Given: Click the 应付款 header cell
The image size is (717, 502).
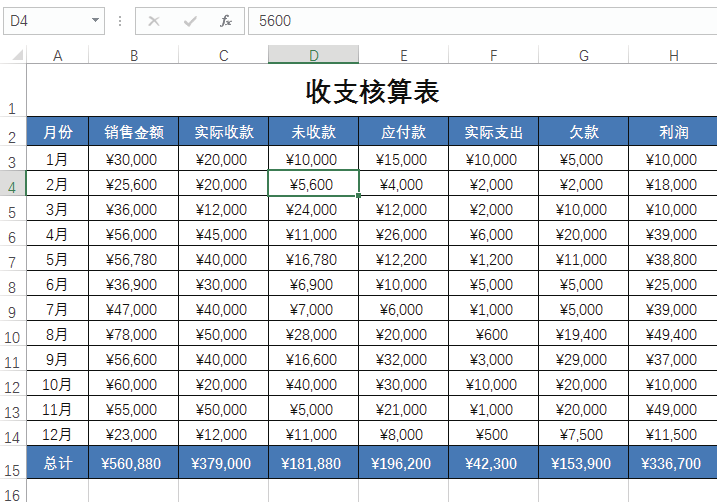Looking at the screenshot, I should click(404, 132).
